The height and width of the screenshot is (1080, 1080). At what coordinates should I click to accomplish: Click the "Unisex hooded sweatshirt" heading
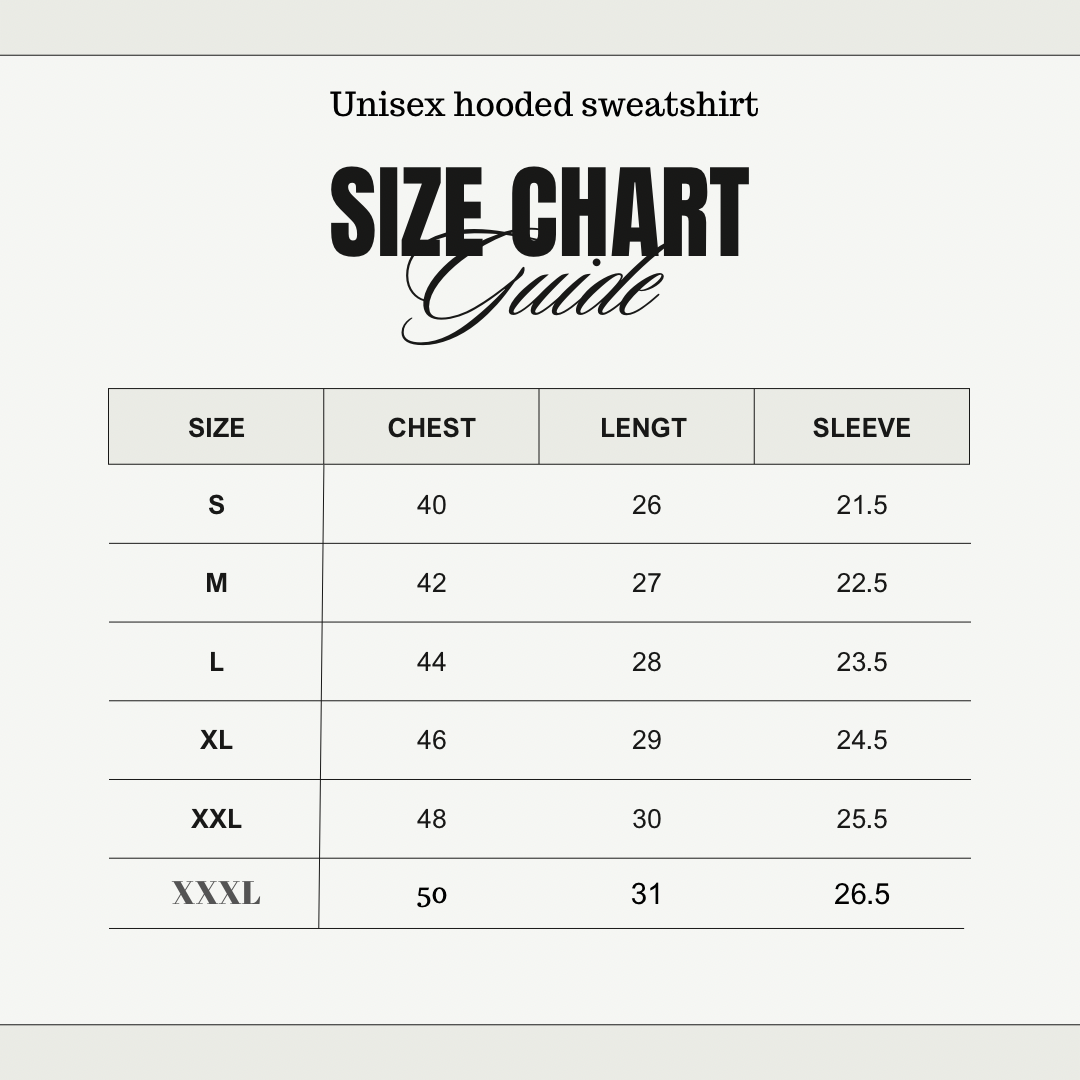(x=544, y=104)
